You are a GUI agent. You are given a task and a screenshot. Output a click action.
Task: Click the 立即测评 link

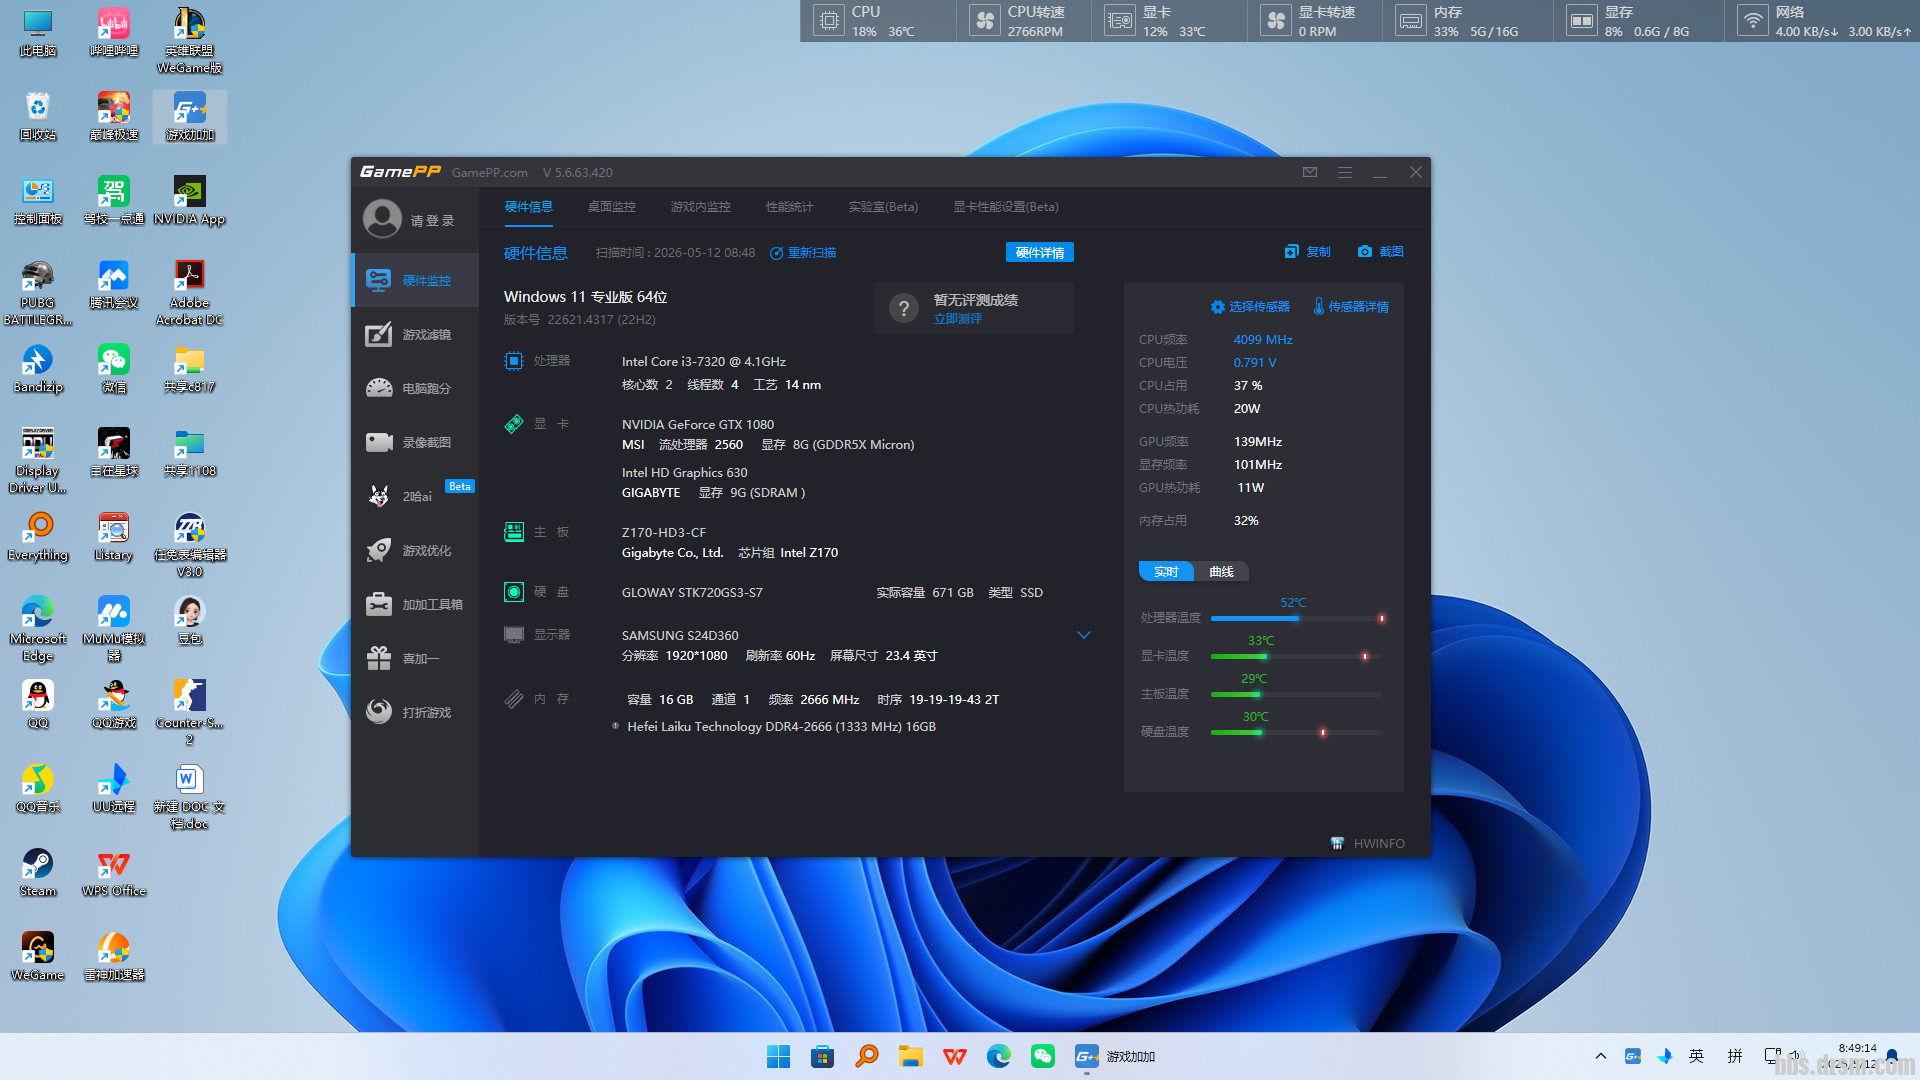(958, 319)
